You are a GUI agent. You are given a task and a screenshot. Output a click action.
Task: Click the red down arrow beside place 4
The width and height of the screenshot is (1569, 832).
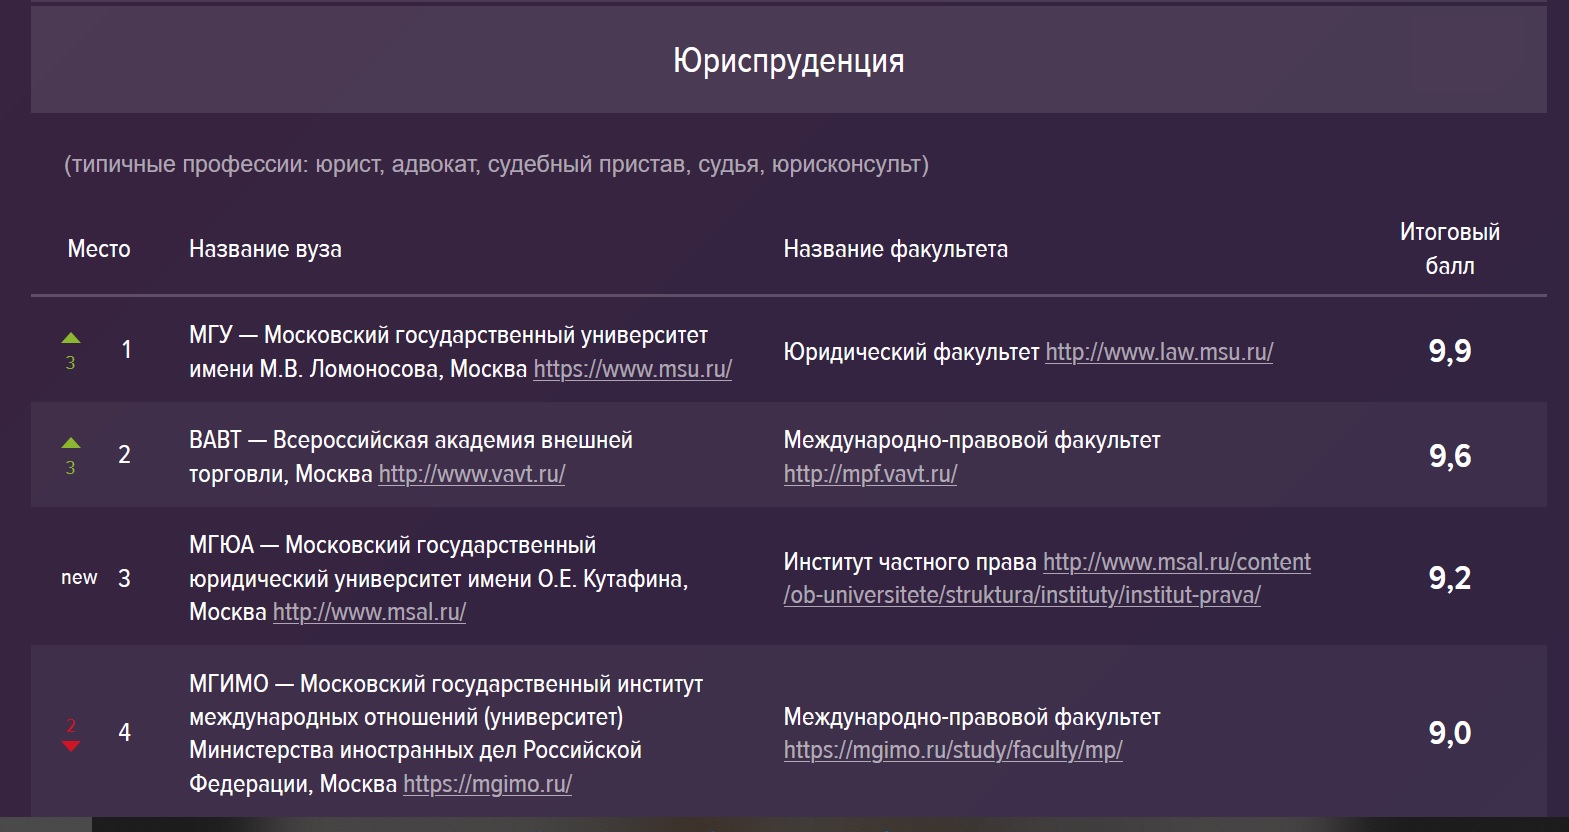point(71,746)
